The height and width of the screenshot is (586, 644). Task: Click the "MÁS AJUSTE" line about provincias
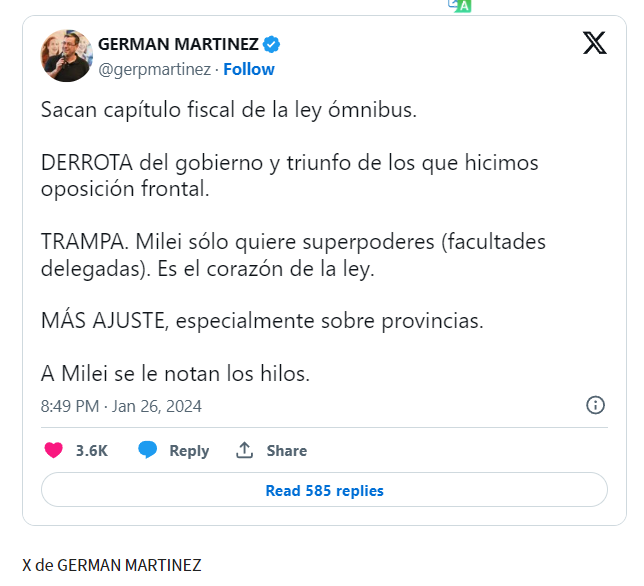261,322
